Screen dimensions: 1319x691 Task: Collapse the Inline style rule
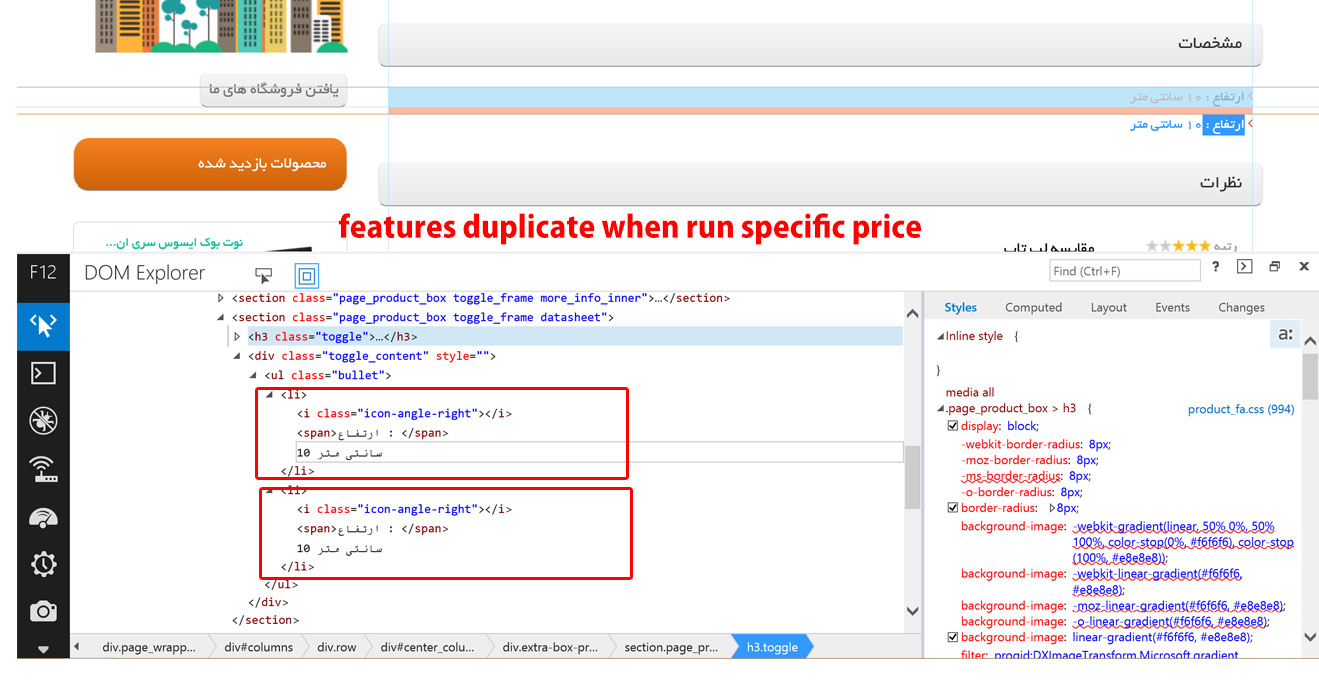pyautogui.click(x=940, y=337)
